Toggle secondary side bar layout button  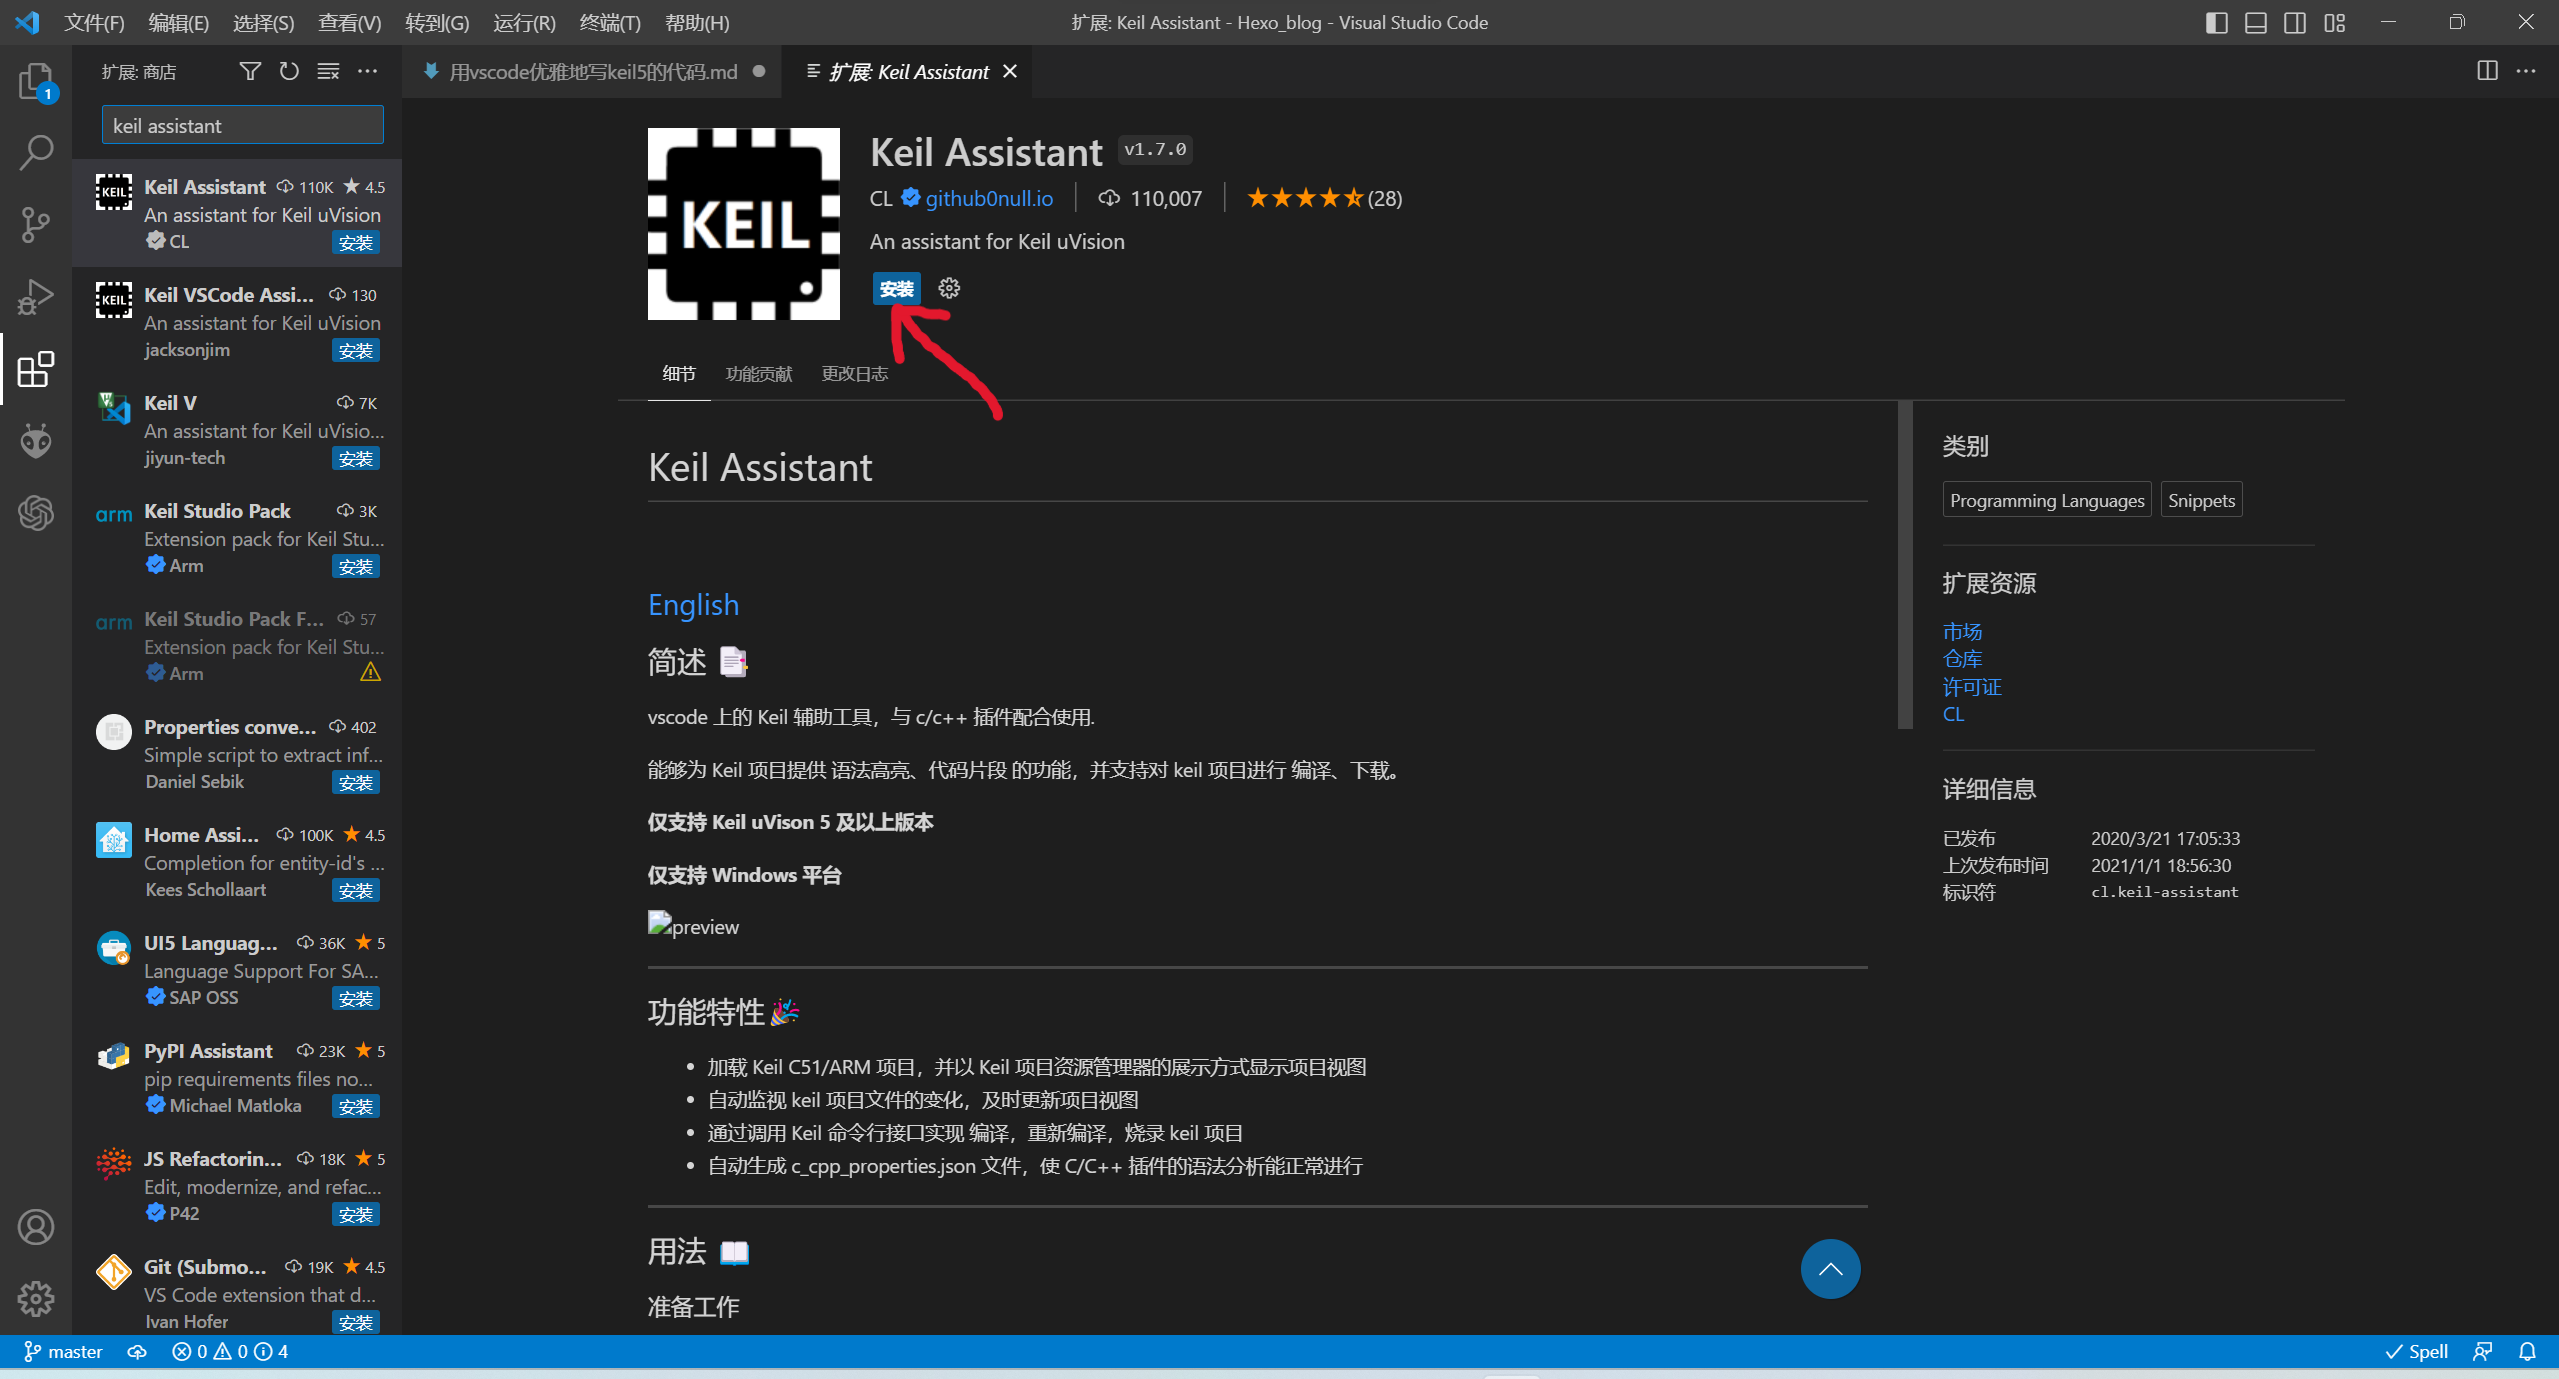click(x=2295, y=22)
